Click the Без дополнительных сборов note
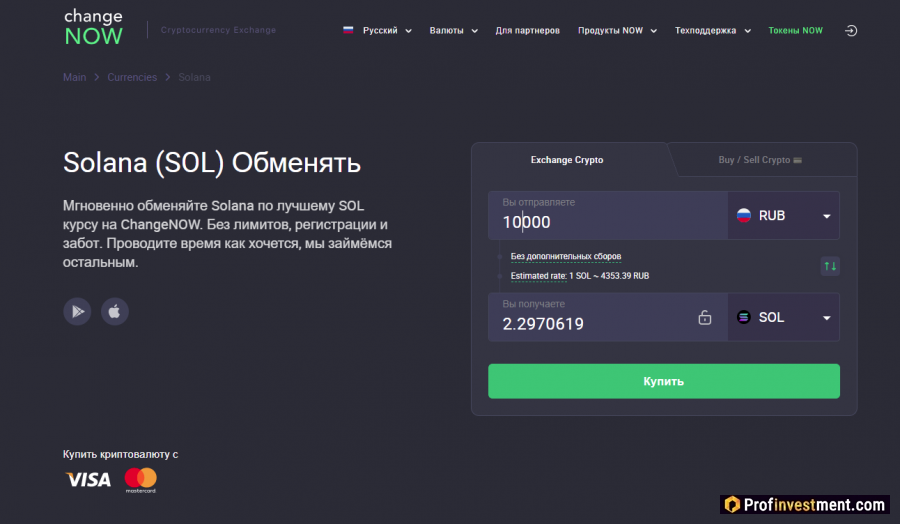The image size is (900, 524). 566,257
